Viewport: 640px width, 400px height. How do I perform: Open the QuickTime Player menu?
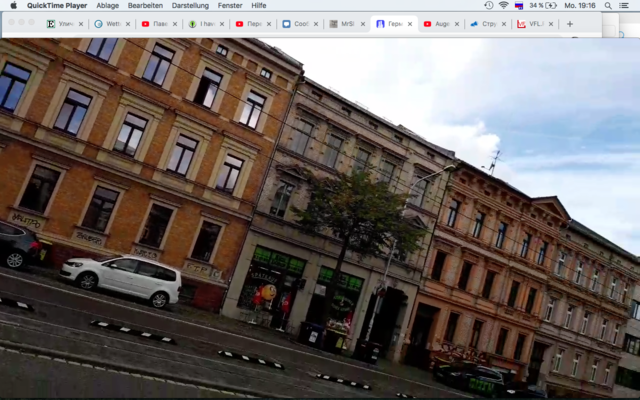coord(57,5)
